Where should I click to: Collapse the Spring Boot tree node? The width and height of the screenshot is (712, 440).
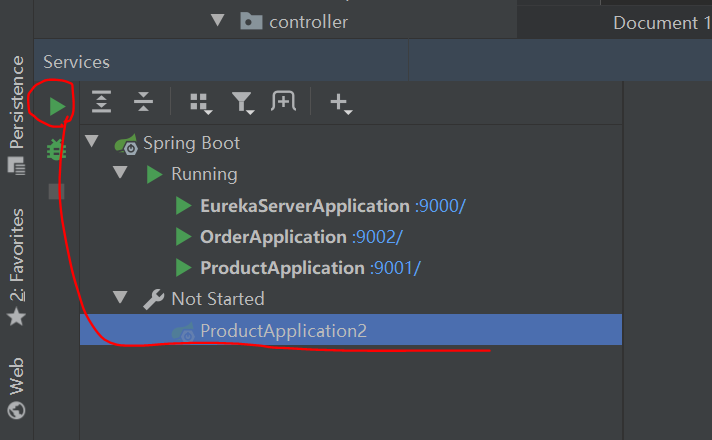93,142
